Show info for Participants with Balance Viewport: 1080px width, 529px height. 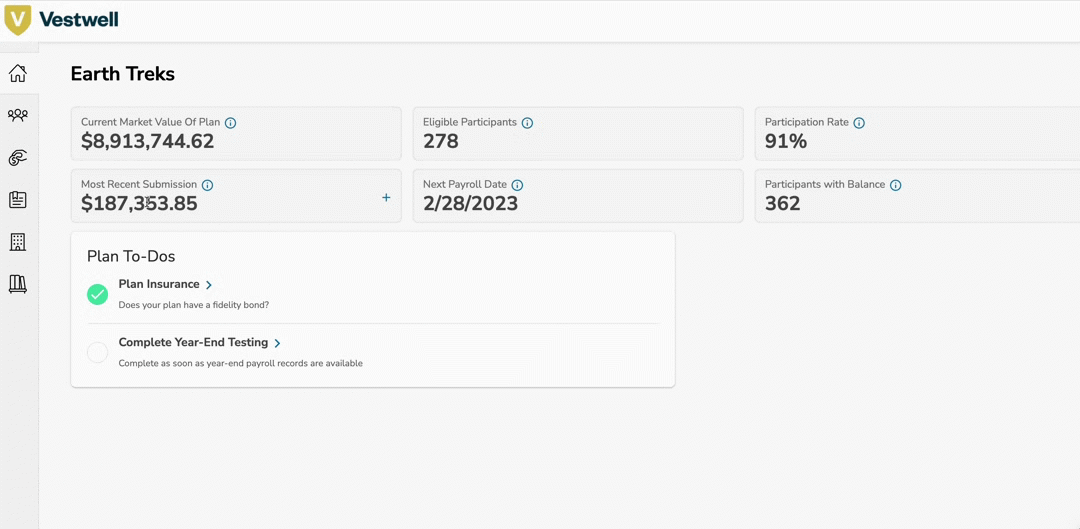[x=896, y=185]
